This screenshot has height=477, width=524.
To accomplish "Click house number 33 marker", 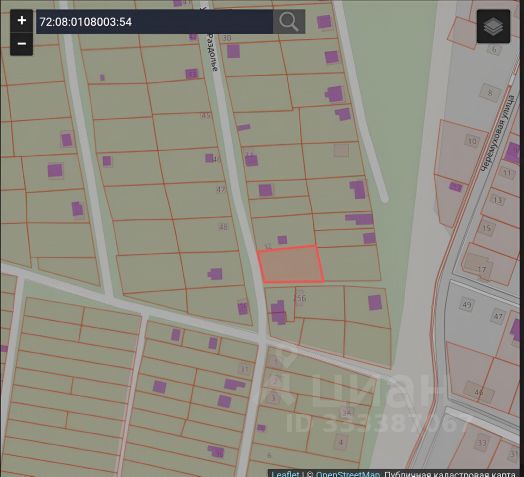I will pyautogui.click(x=482, y=443).
